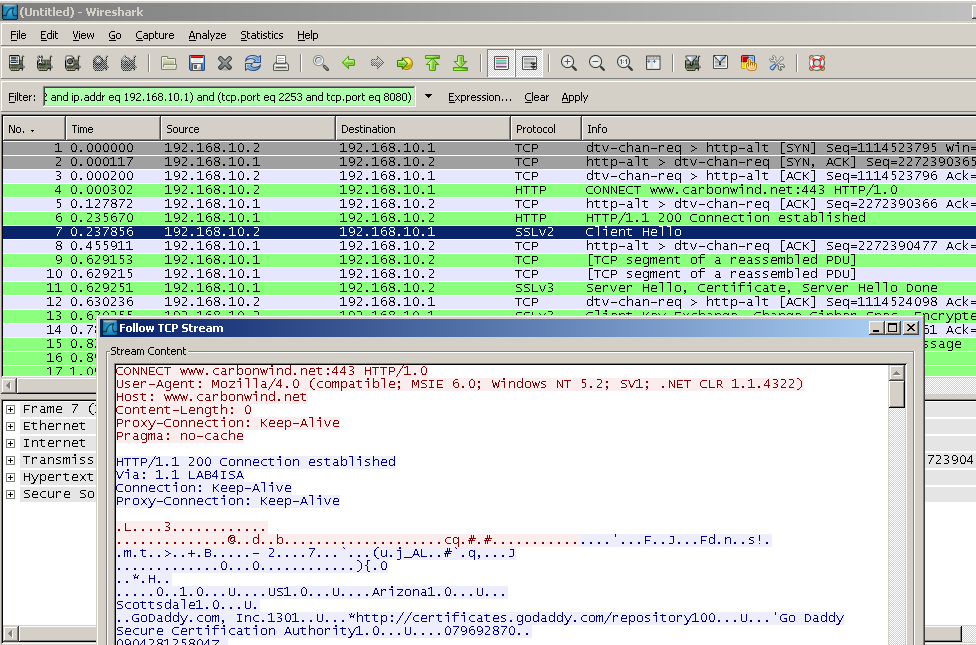976x645 pixels.
Task: Close this capture file
Action: coord(225,63)
